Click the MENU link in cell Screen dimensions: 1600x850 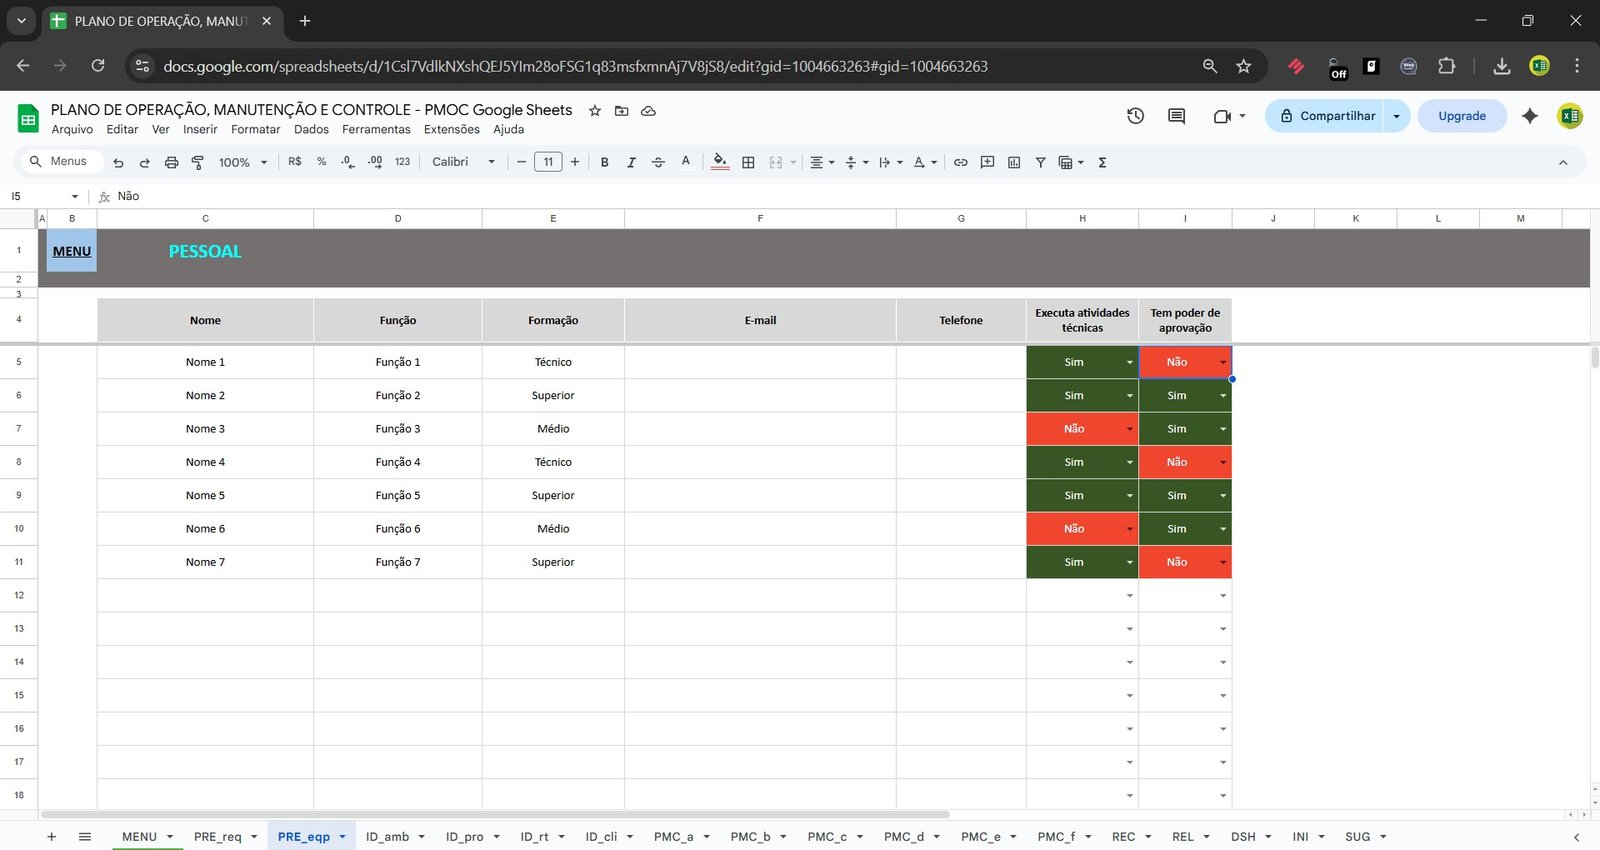pyautogui.click(x=72, y=251)
